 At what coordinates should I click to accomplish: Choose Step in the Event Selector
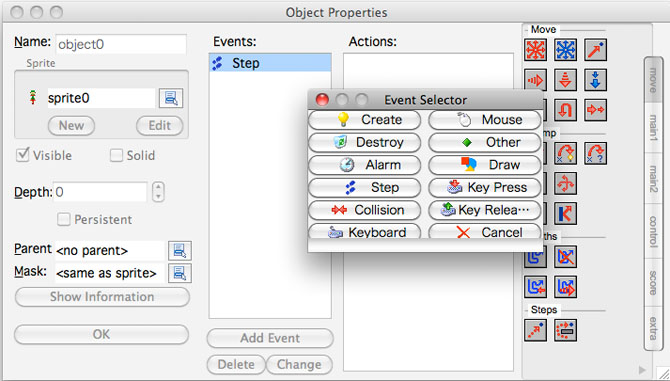click(x=364, y=188)
